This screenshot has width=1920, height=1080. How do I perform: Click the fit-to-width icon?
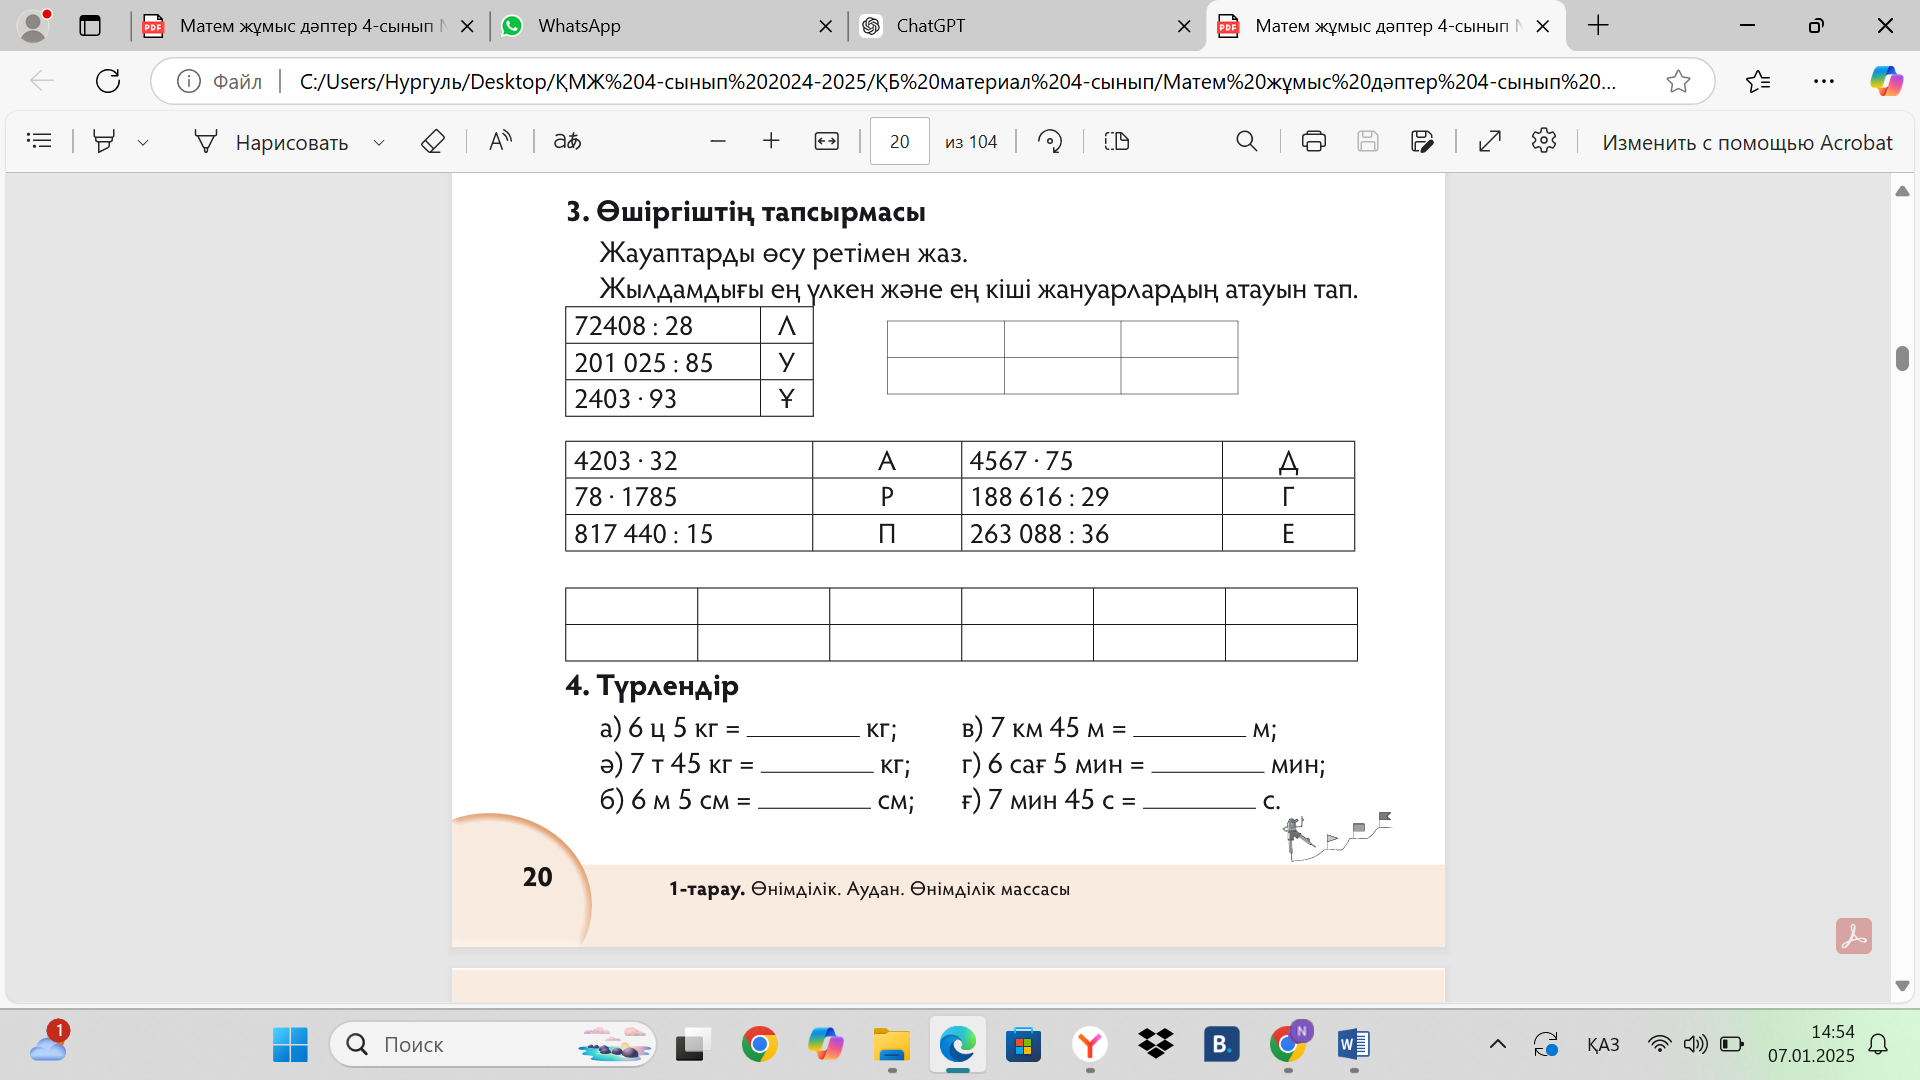(826, 141)
